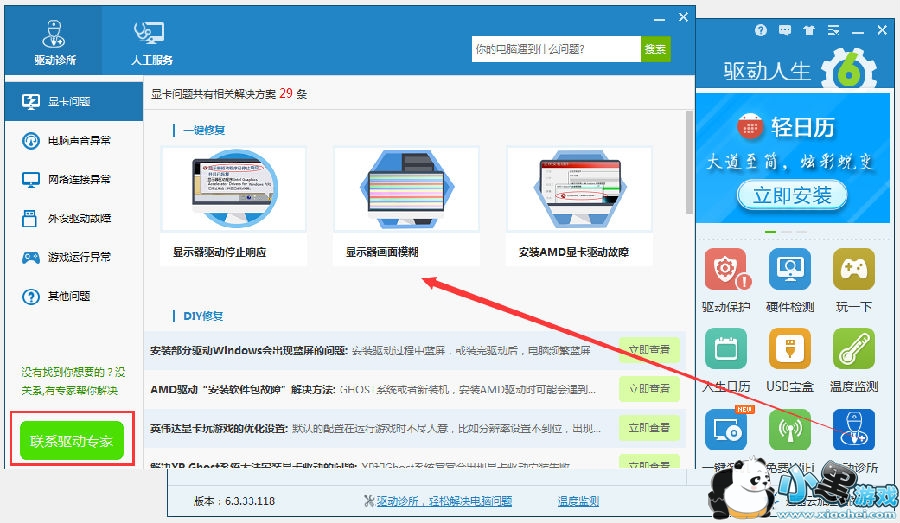Click 立即安装 button in 轻日历 banner

[x=792, y=195]
